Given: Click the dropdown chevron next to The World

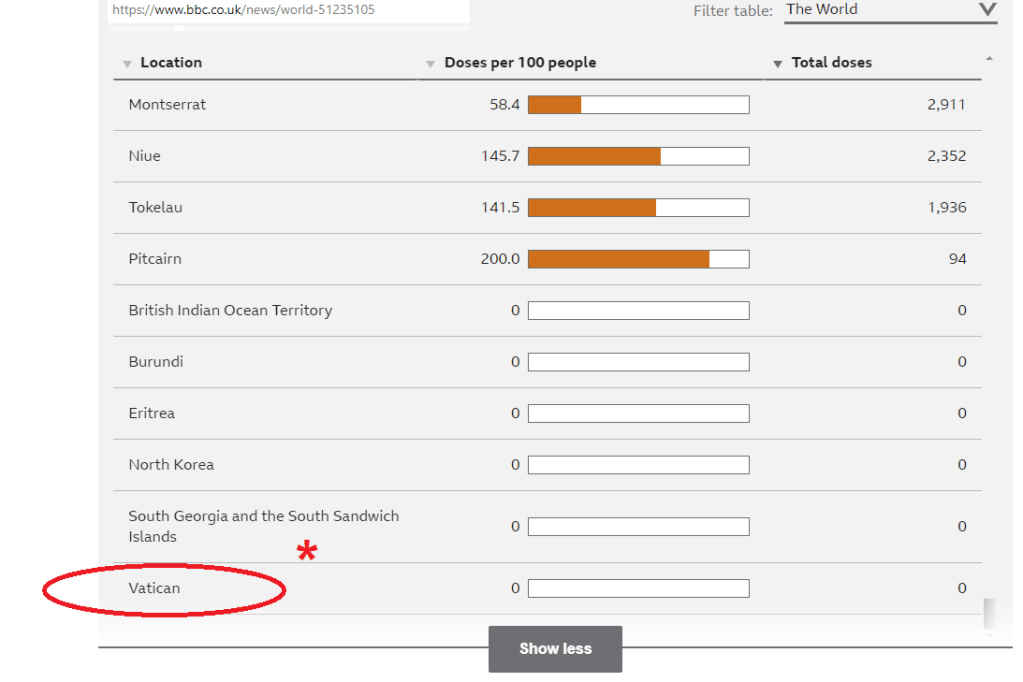Looking at the screenshot, I should coord(987,10).
